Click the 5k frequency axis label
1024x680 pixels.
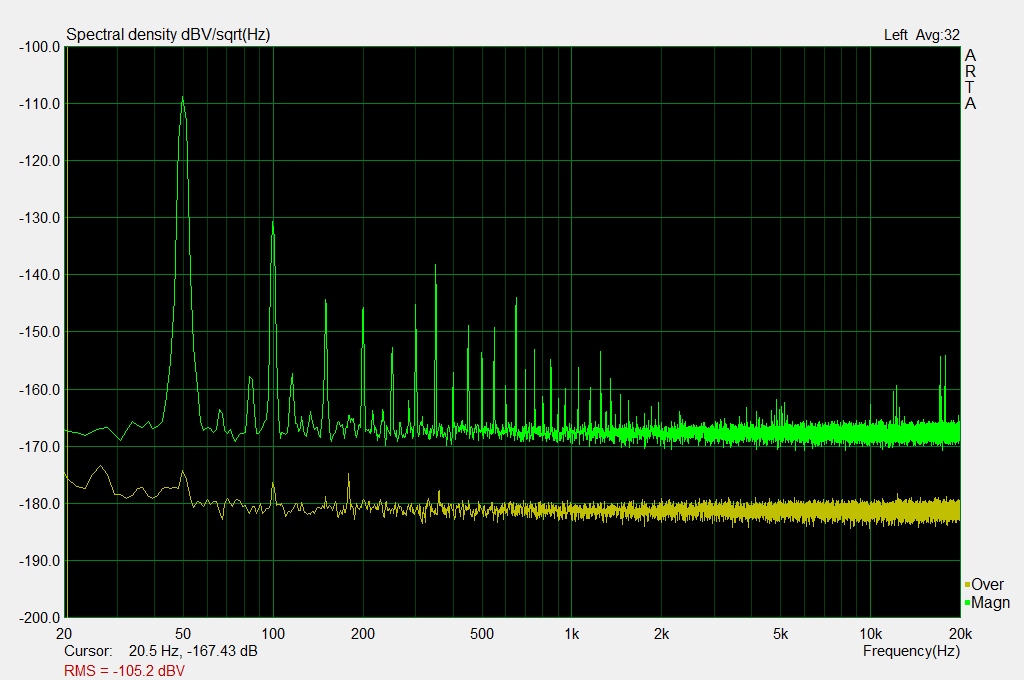click(780, 634)
